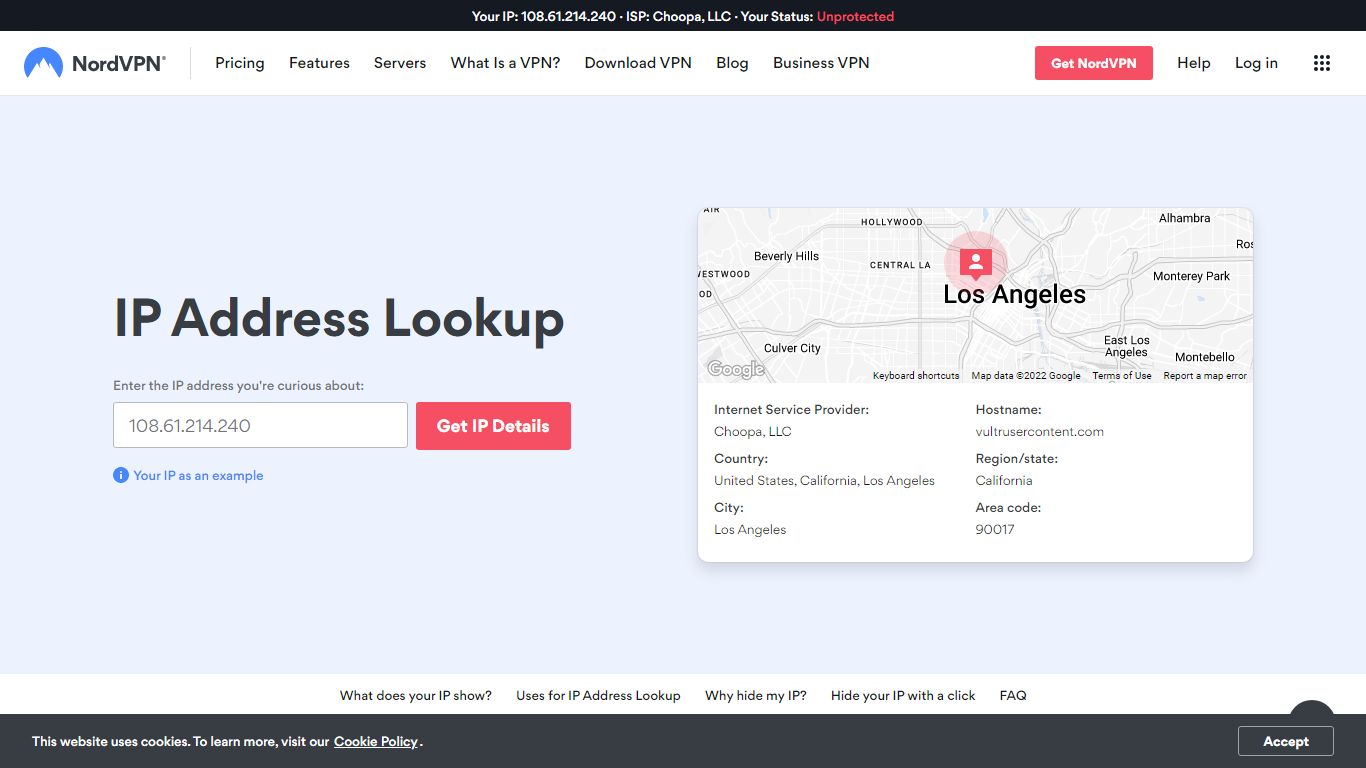Click the info icon beside Your IP example
This screenshot has width=1366, height=768.
(121, 475)
